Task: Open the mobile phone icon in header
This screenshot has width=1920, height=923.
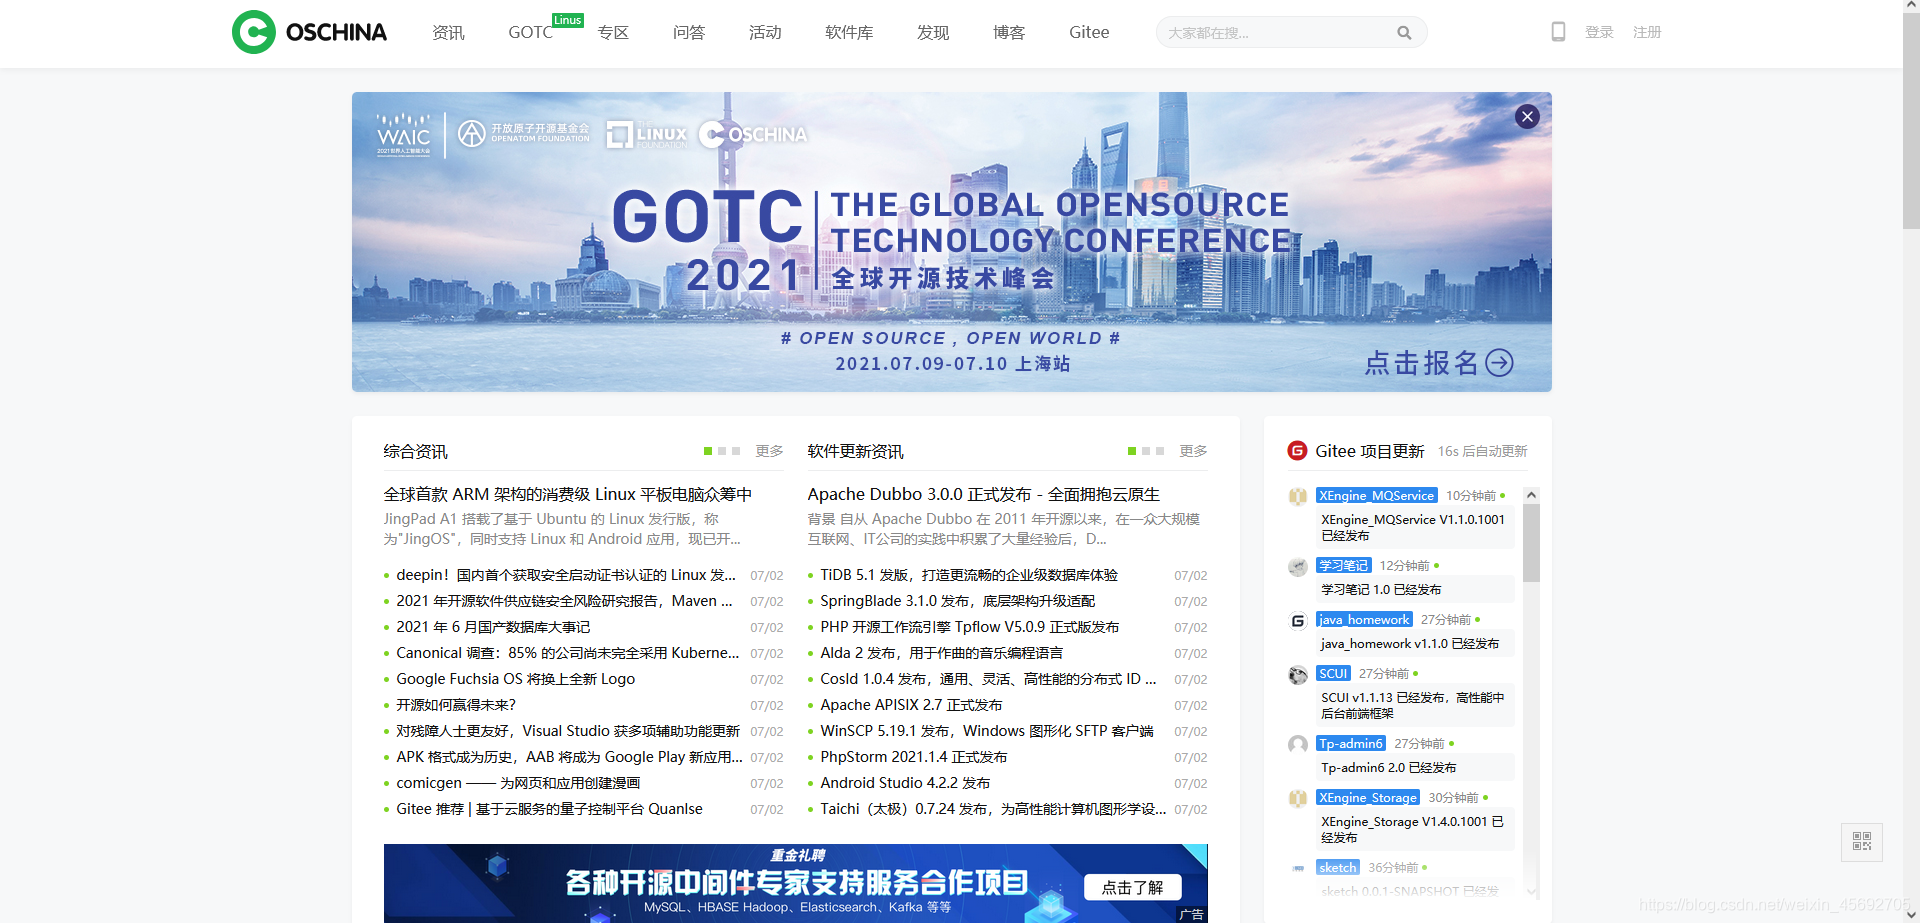Action: click(1558, 32)
